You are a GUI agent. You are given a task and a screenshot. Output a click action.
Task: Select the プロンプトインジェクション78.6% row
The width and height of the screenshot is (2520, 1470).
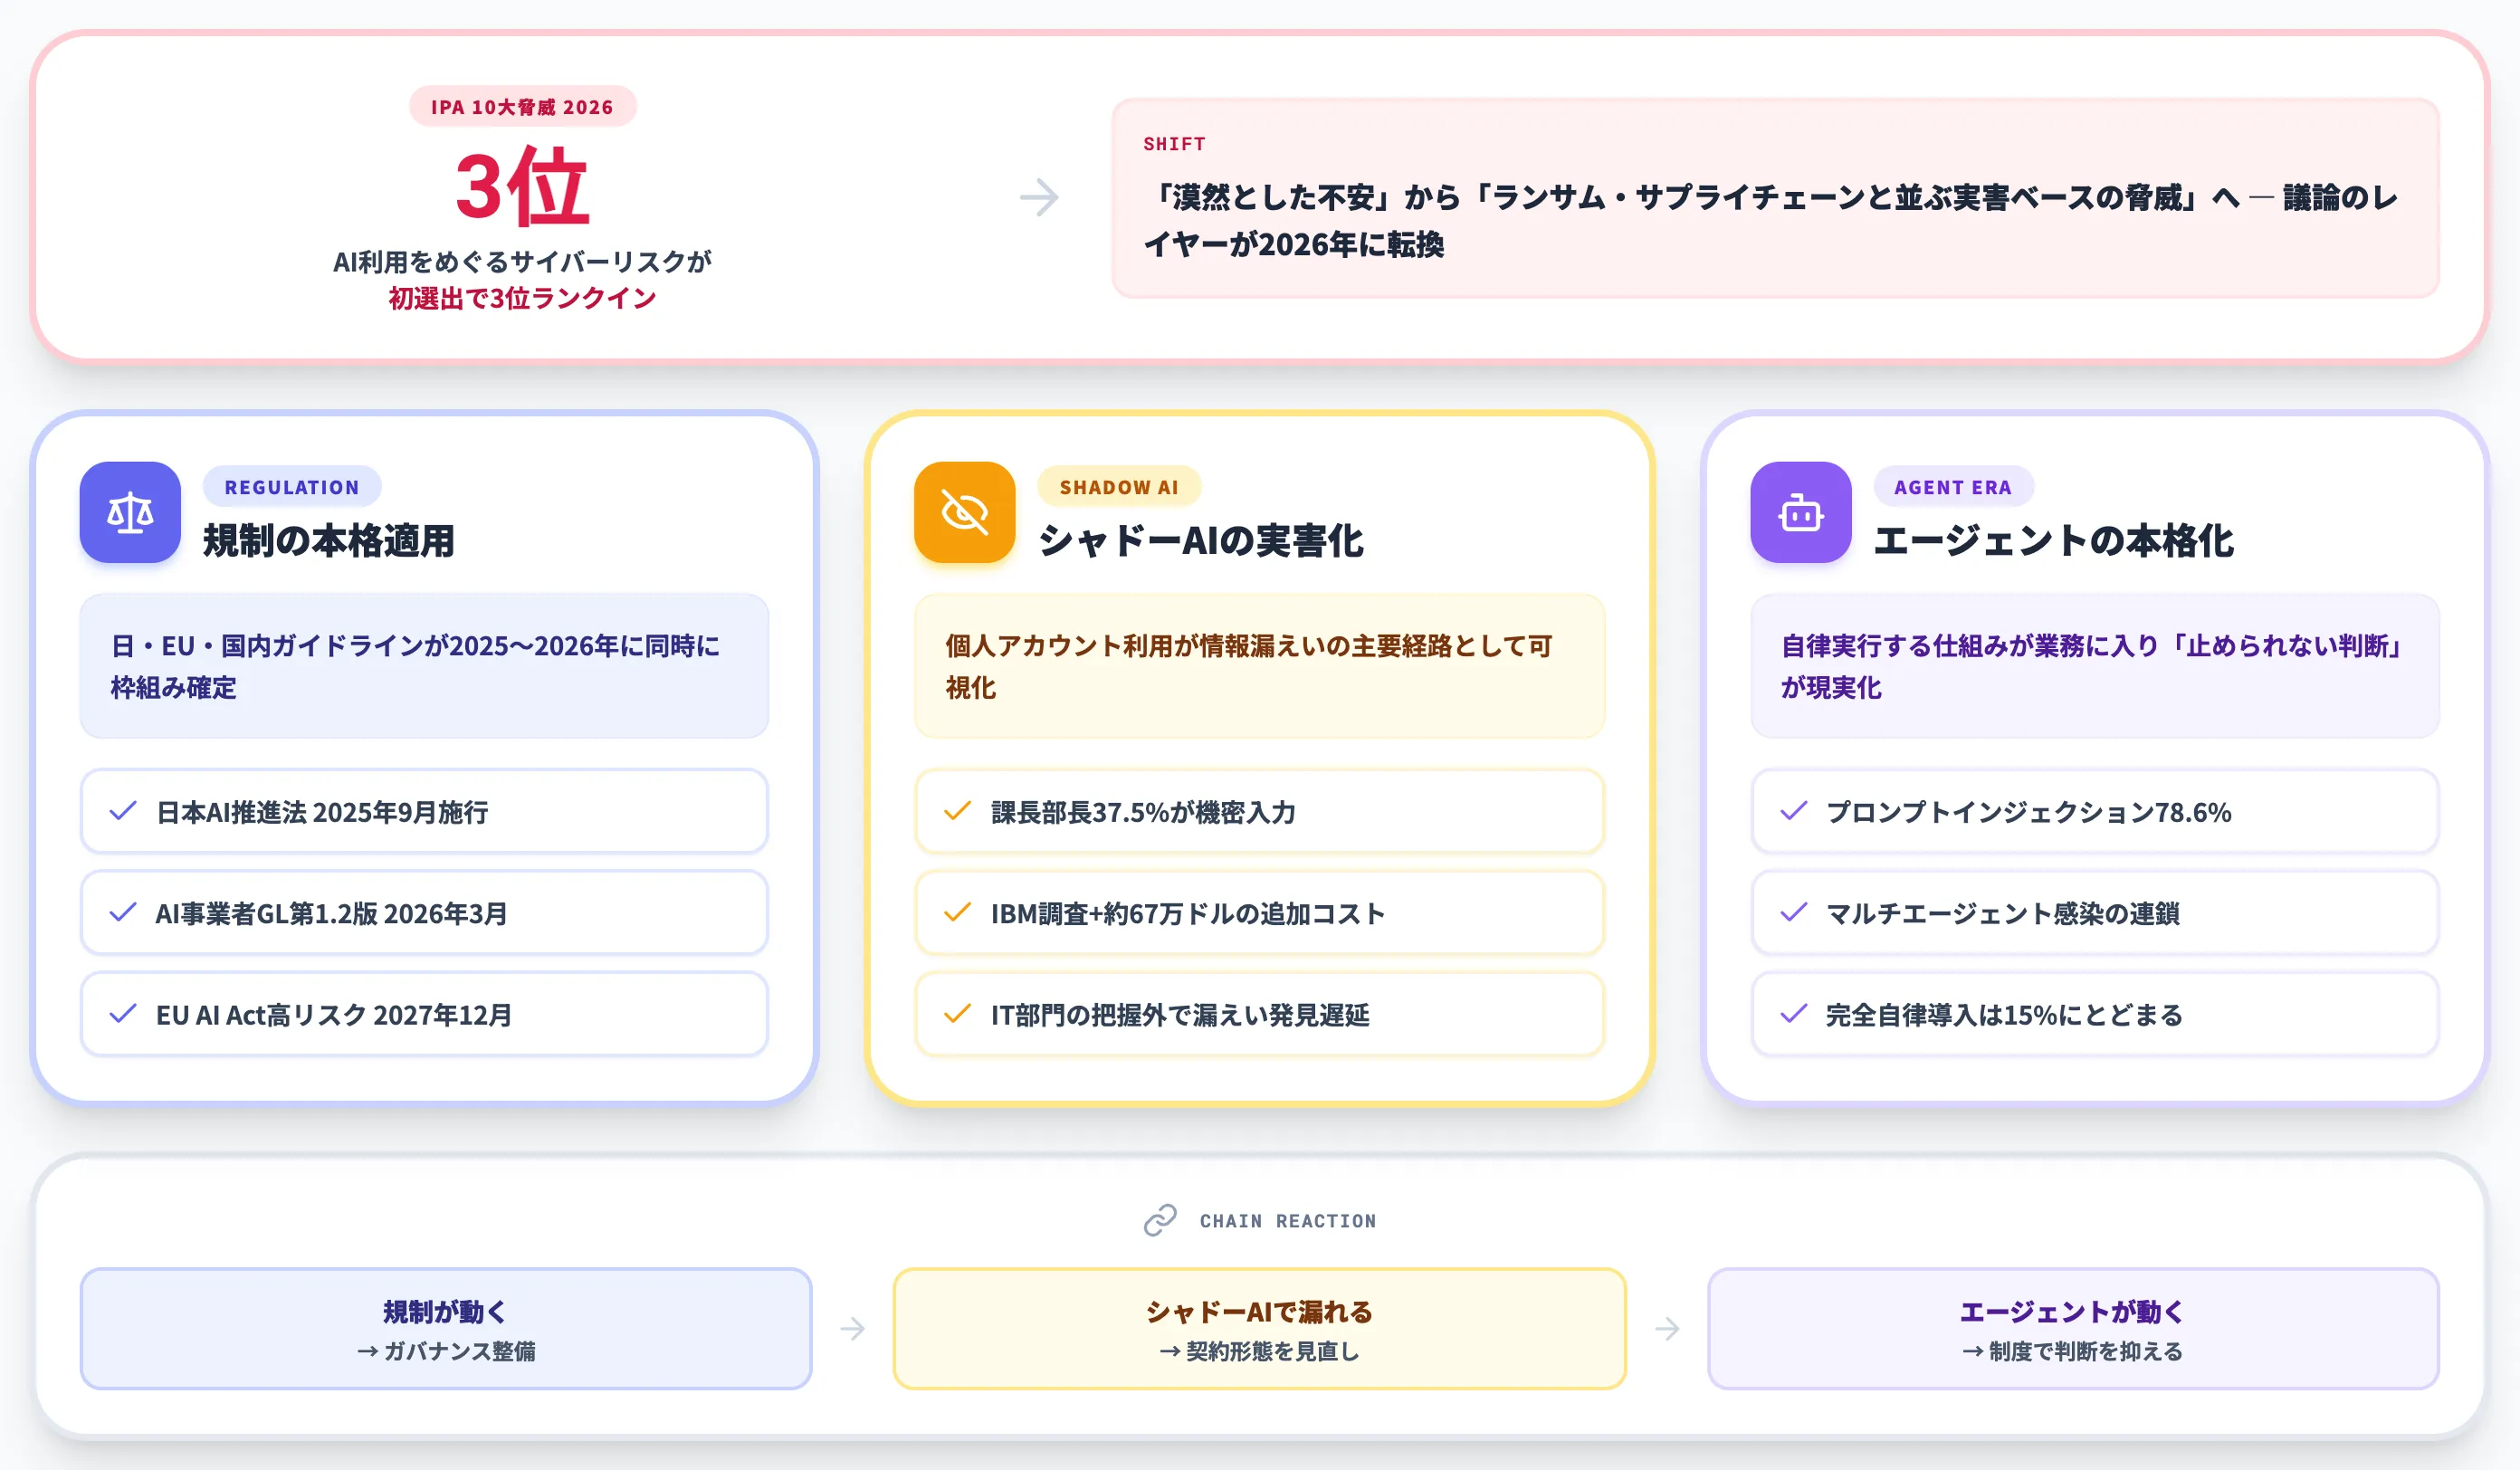pos(2094,811)
